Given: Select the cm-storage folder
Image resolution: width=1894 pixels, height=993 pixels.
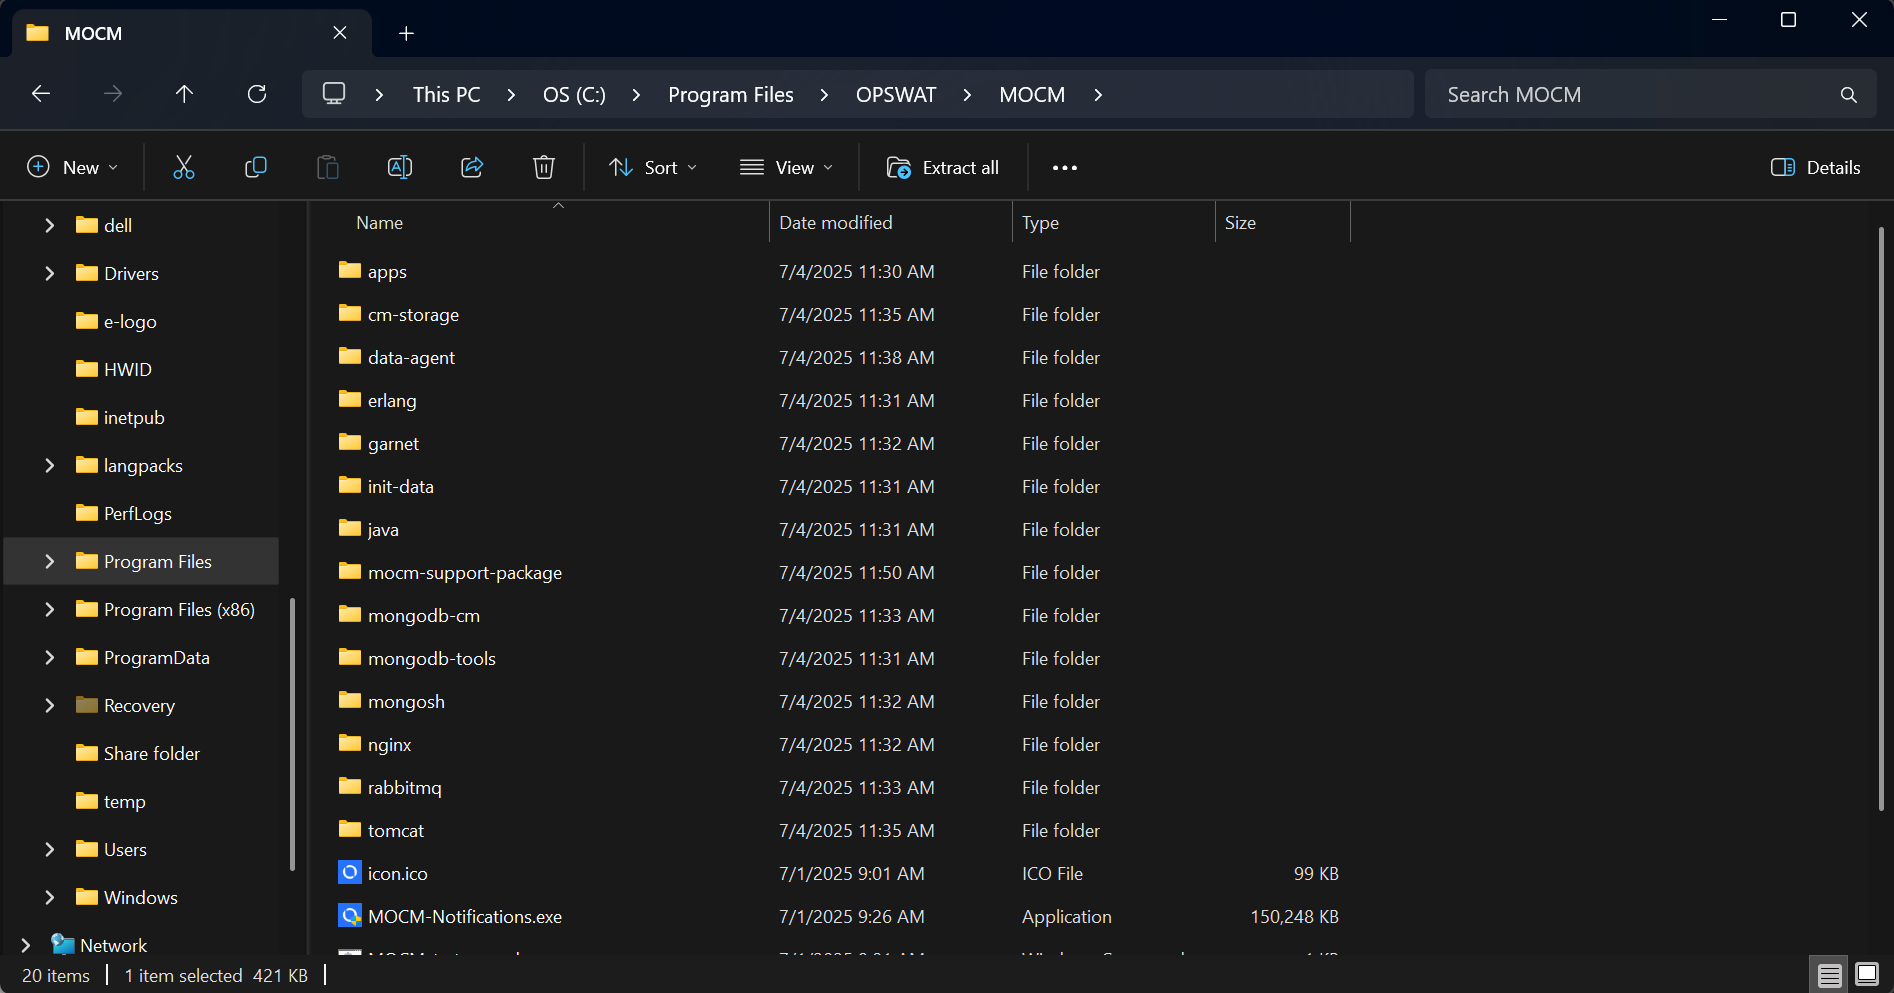Looking at the screenshot, I should 413,314.
